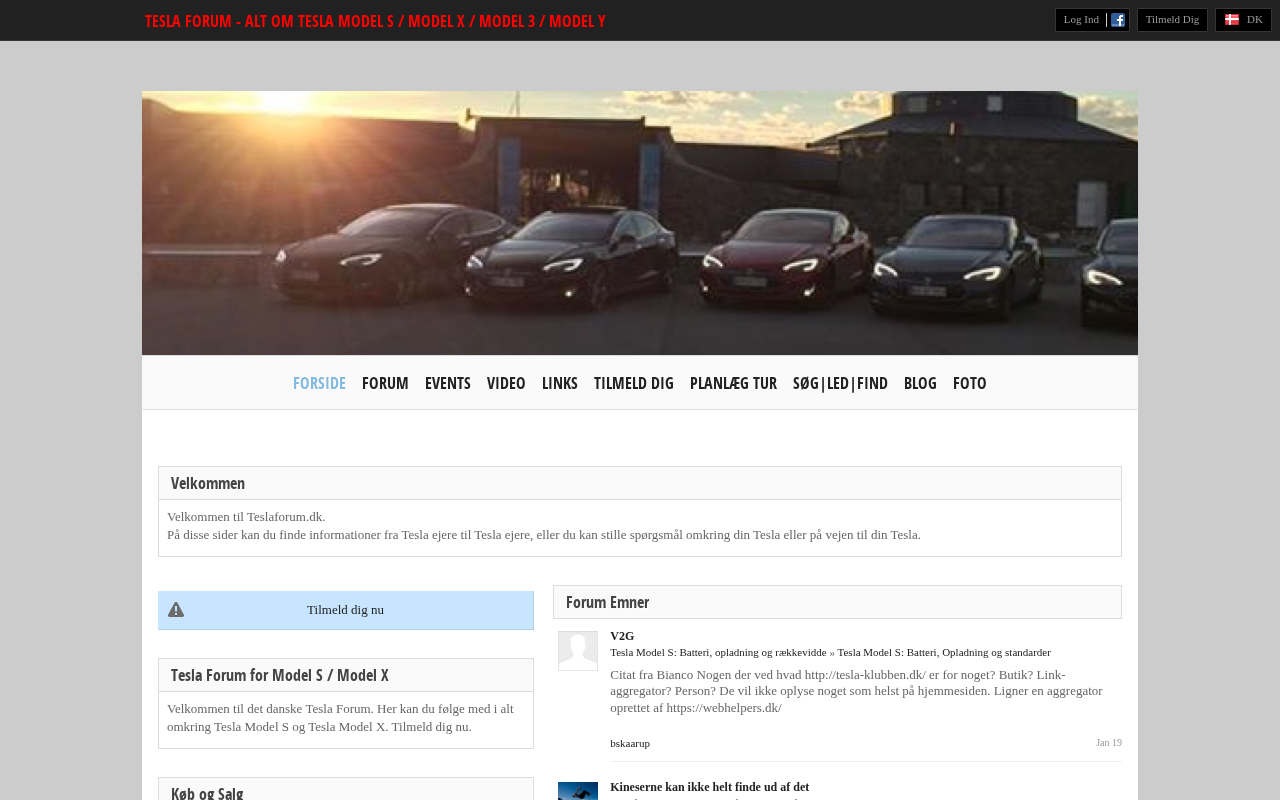Open the DK language selector

click(x=1243, y=20)
